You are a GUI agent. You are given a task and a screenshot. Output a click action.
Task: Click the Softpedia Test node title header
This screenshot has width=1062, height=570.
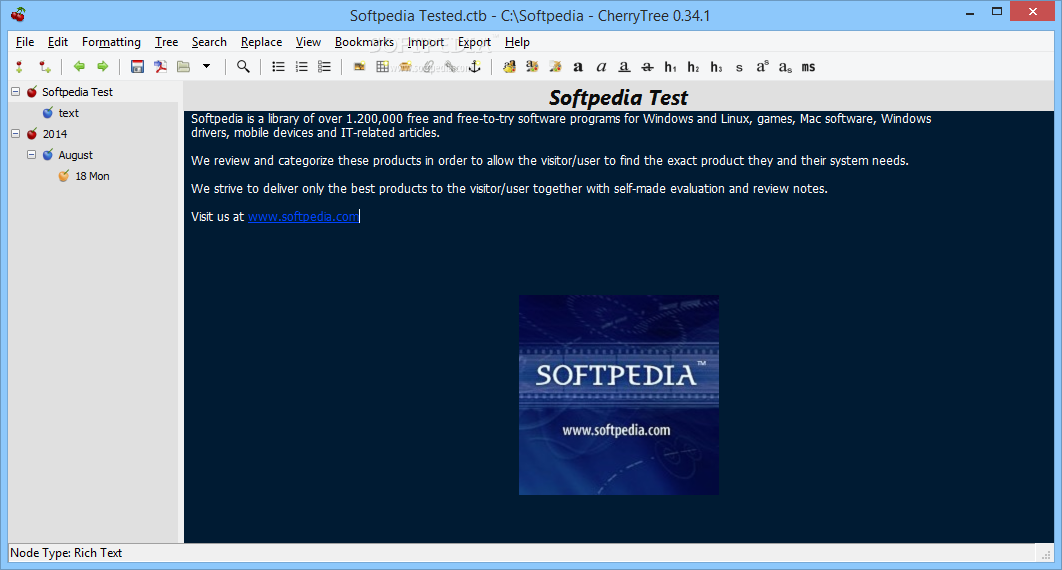(618, 97)
